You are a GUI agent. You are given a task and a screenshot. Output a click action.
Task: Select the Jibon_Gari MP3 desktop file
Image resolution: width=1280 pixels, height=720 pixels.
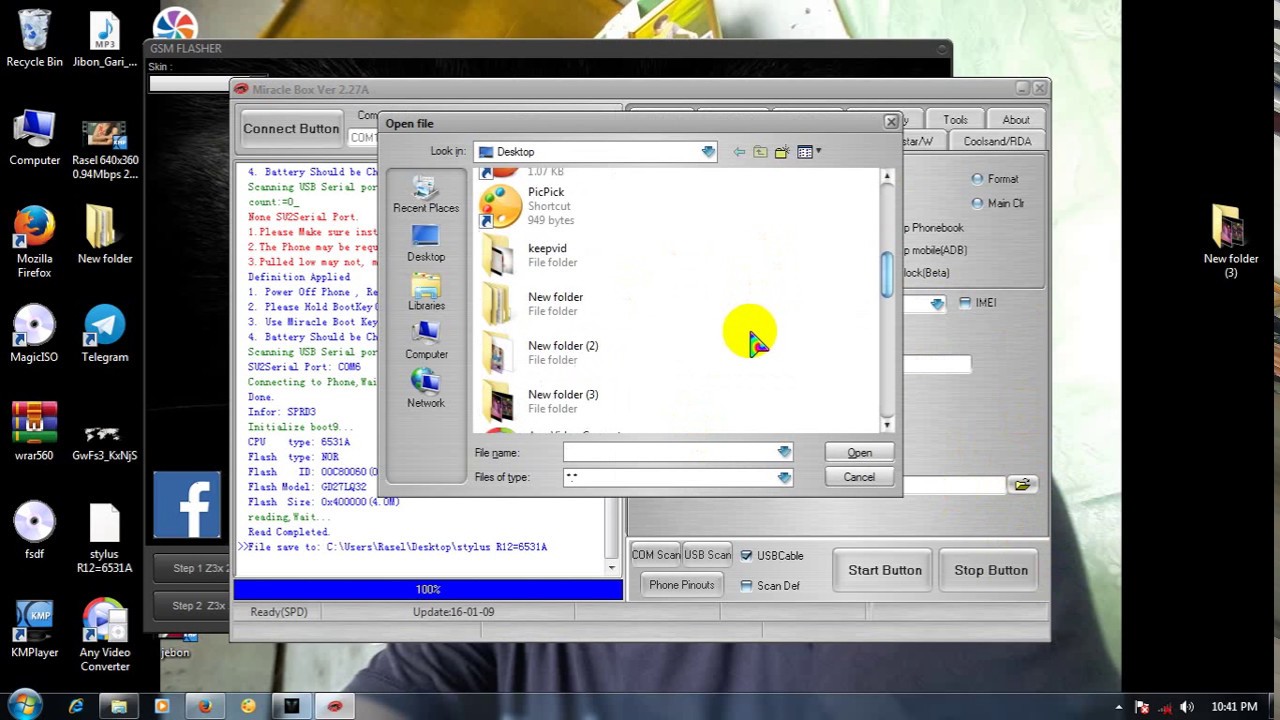pyautogui.click(x=105, y=39)
